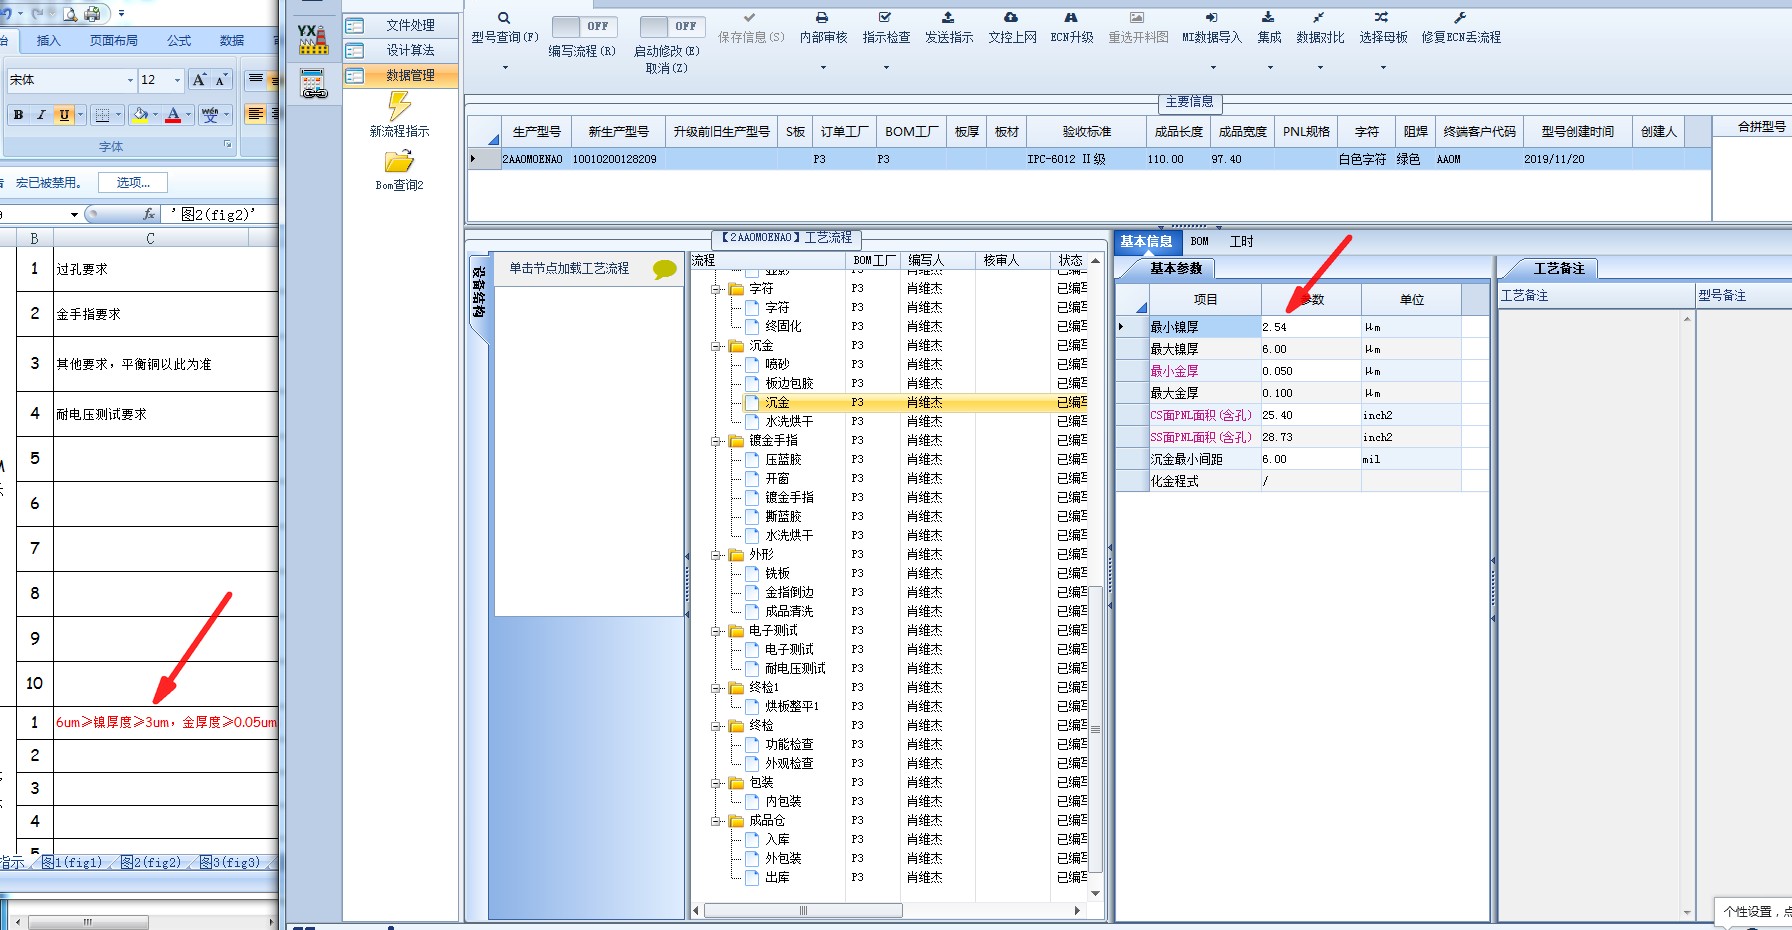Click Excel wén phonetic guide icon

[210, 115]
